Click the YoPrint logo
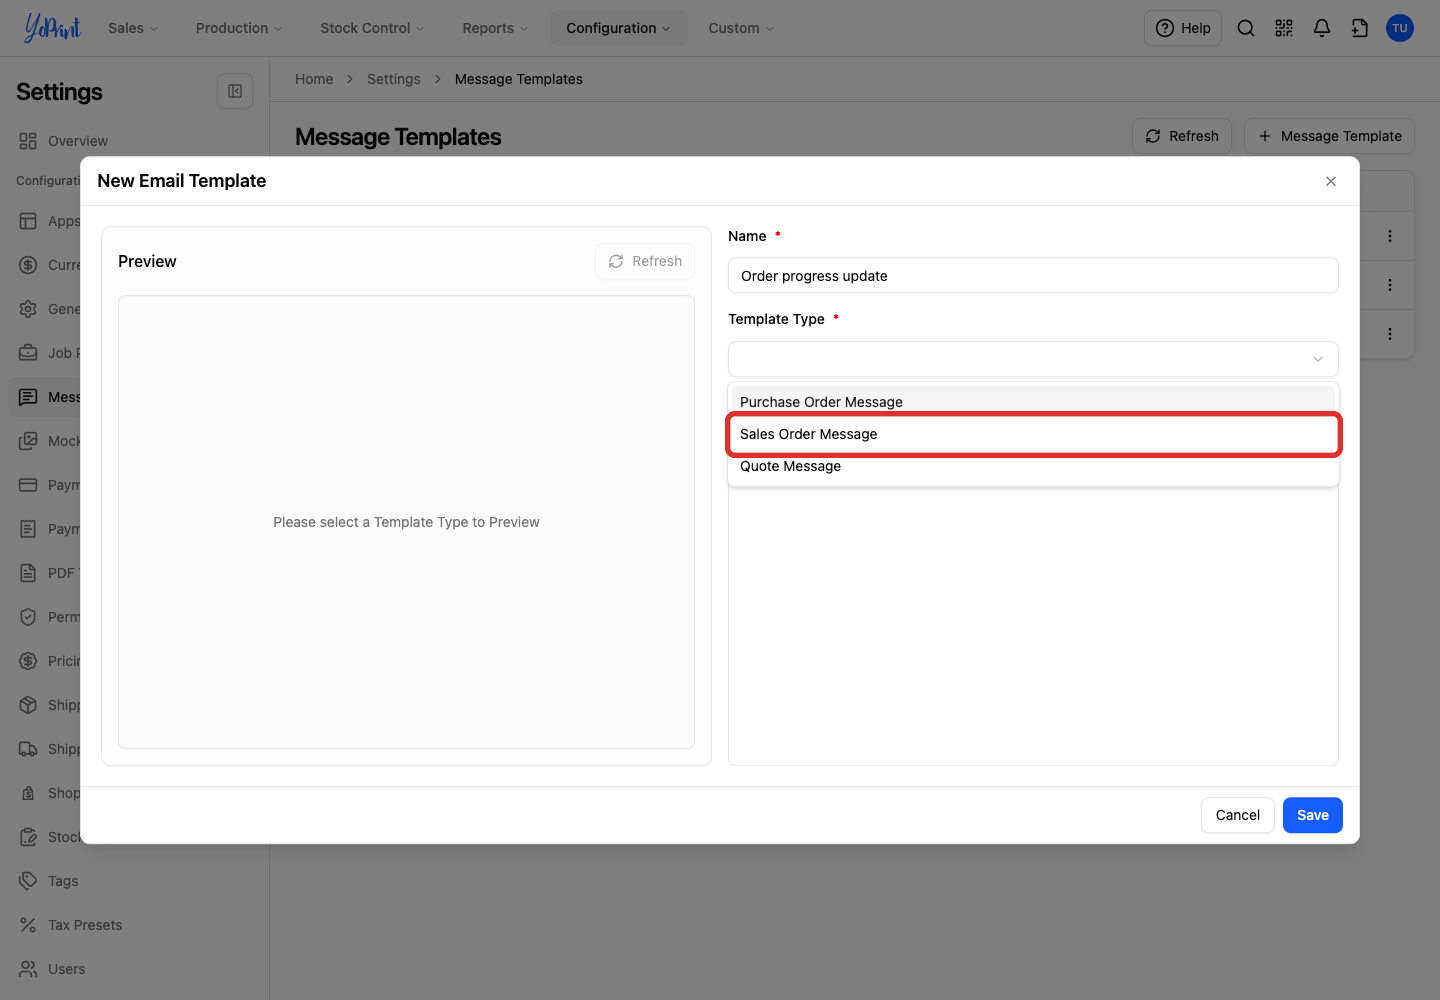Viewport: 1440px width, 1000px height. (52, 28)
